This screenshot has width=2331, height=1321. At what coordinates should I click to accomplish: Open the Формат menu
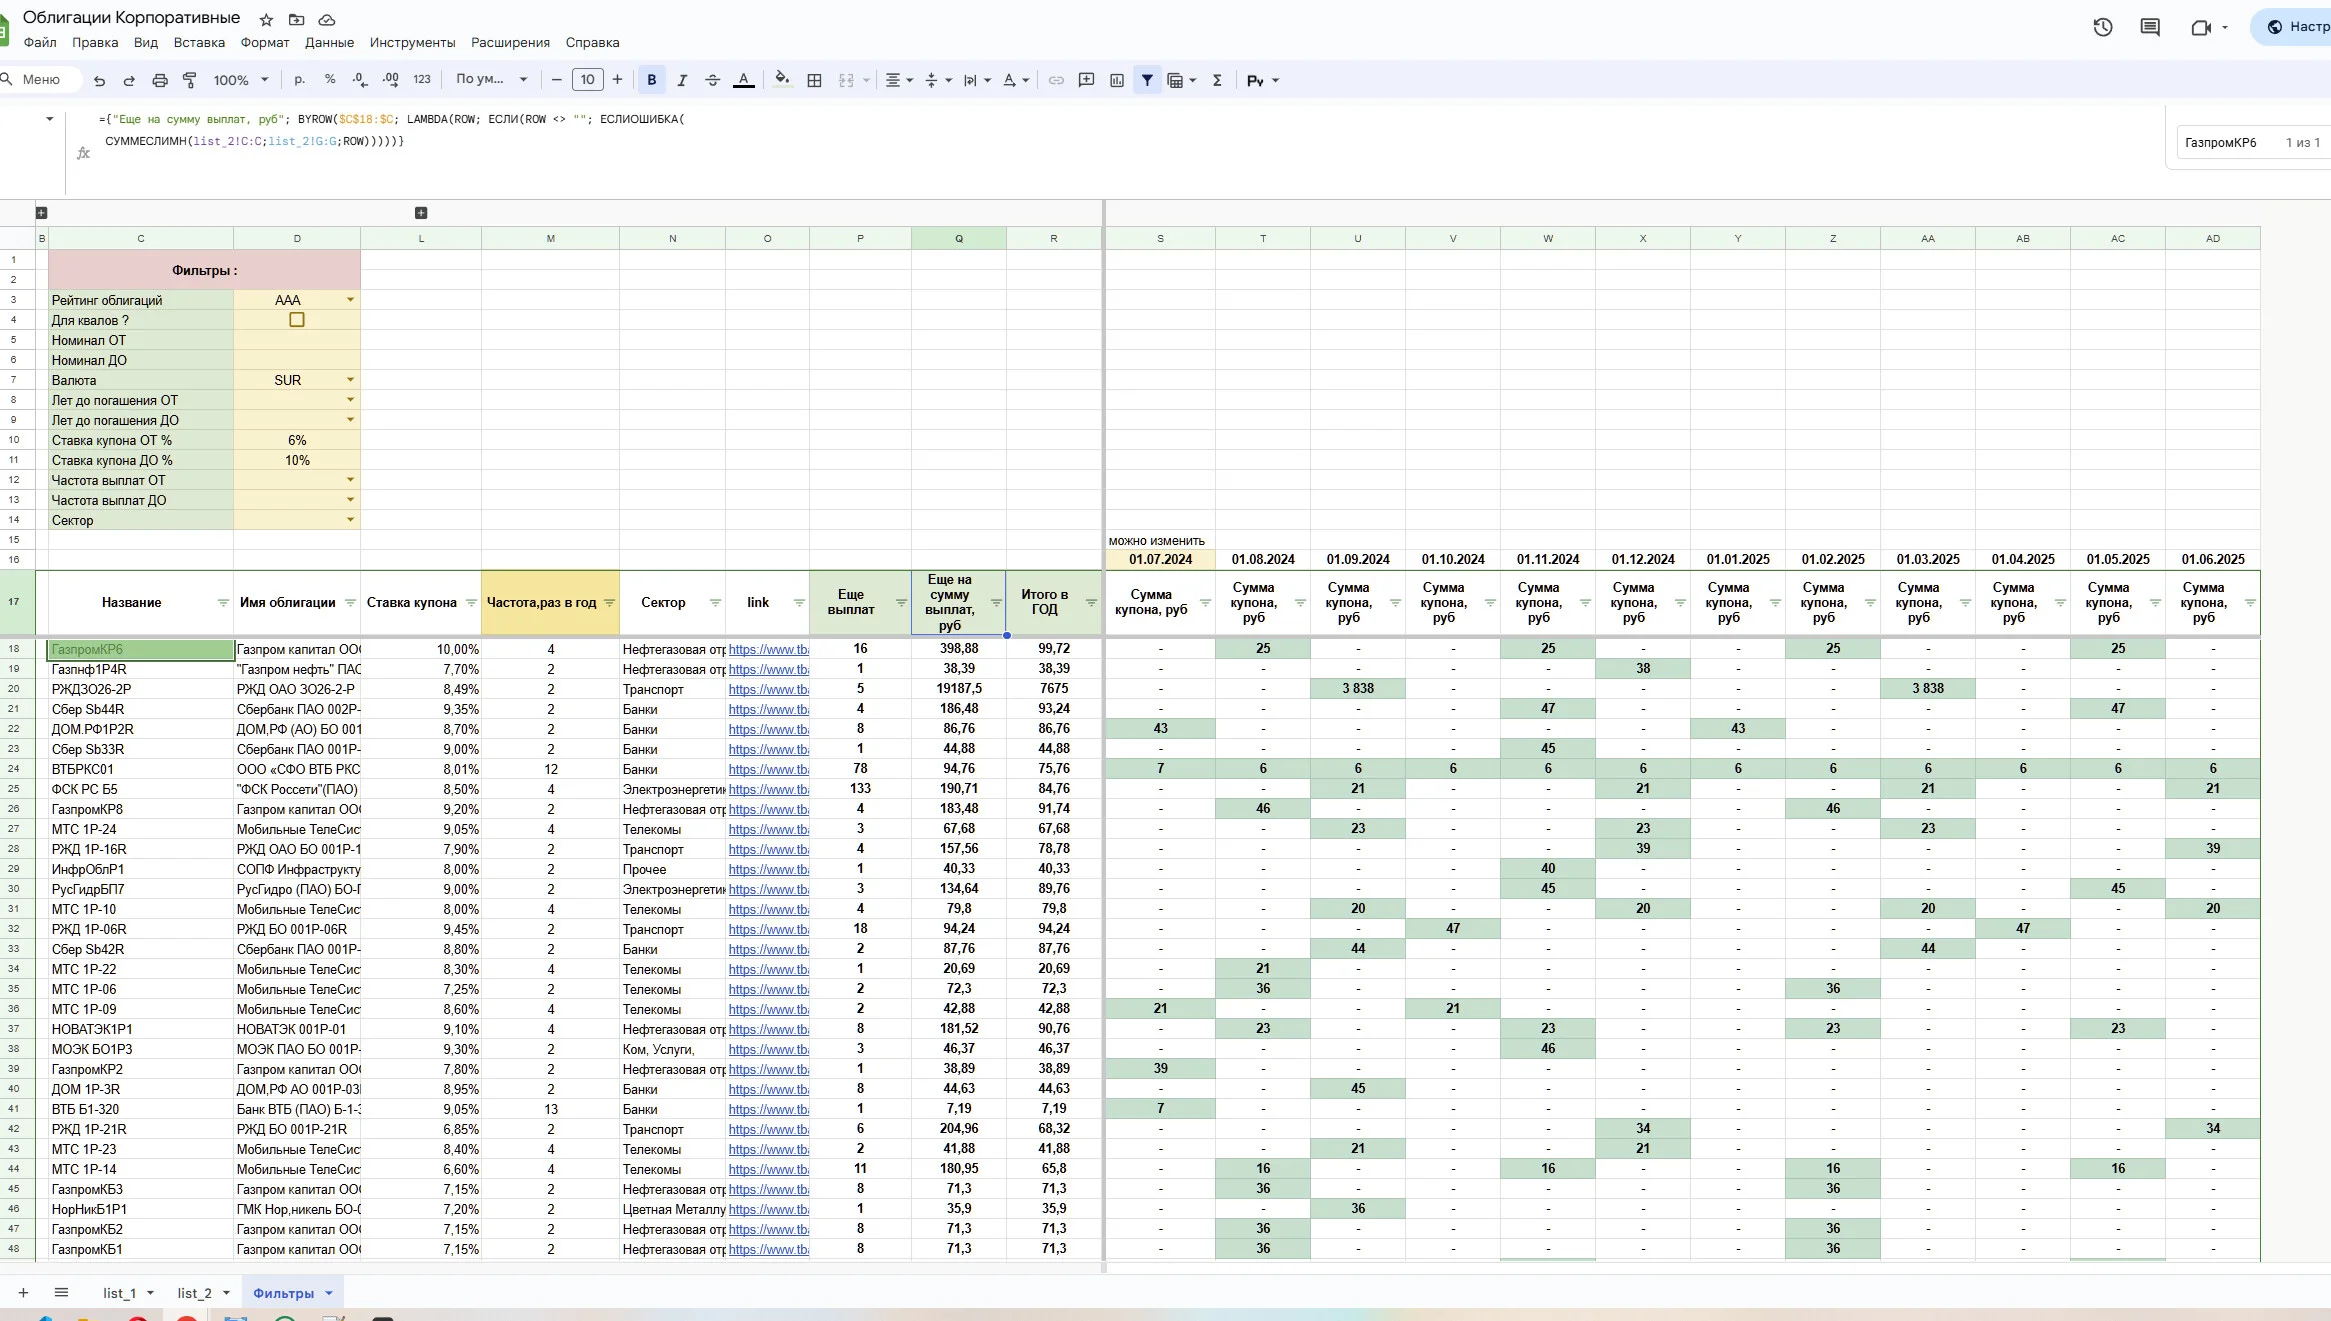(265, 43)
